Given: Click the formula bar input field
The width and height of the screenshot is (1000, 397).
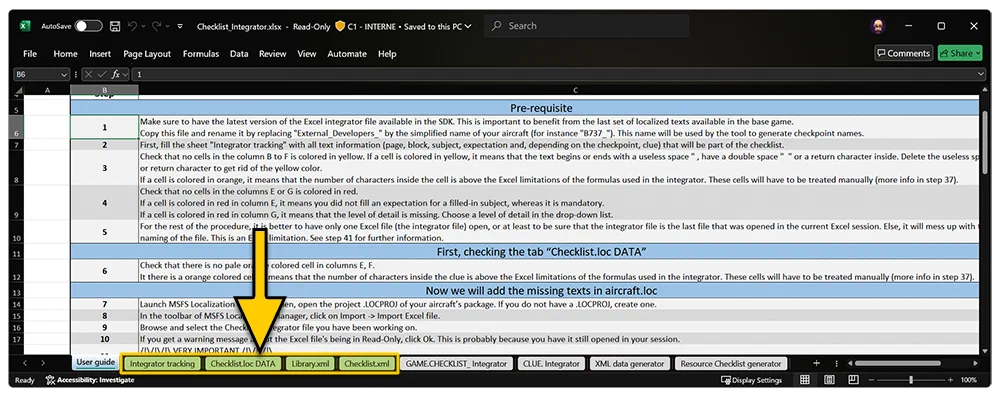Looking at the screenshot, I should pyautogui.click(x=554, y=75).
